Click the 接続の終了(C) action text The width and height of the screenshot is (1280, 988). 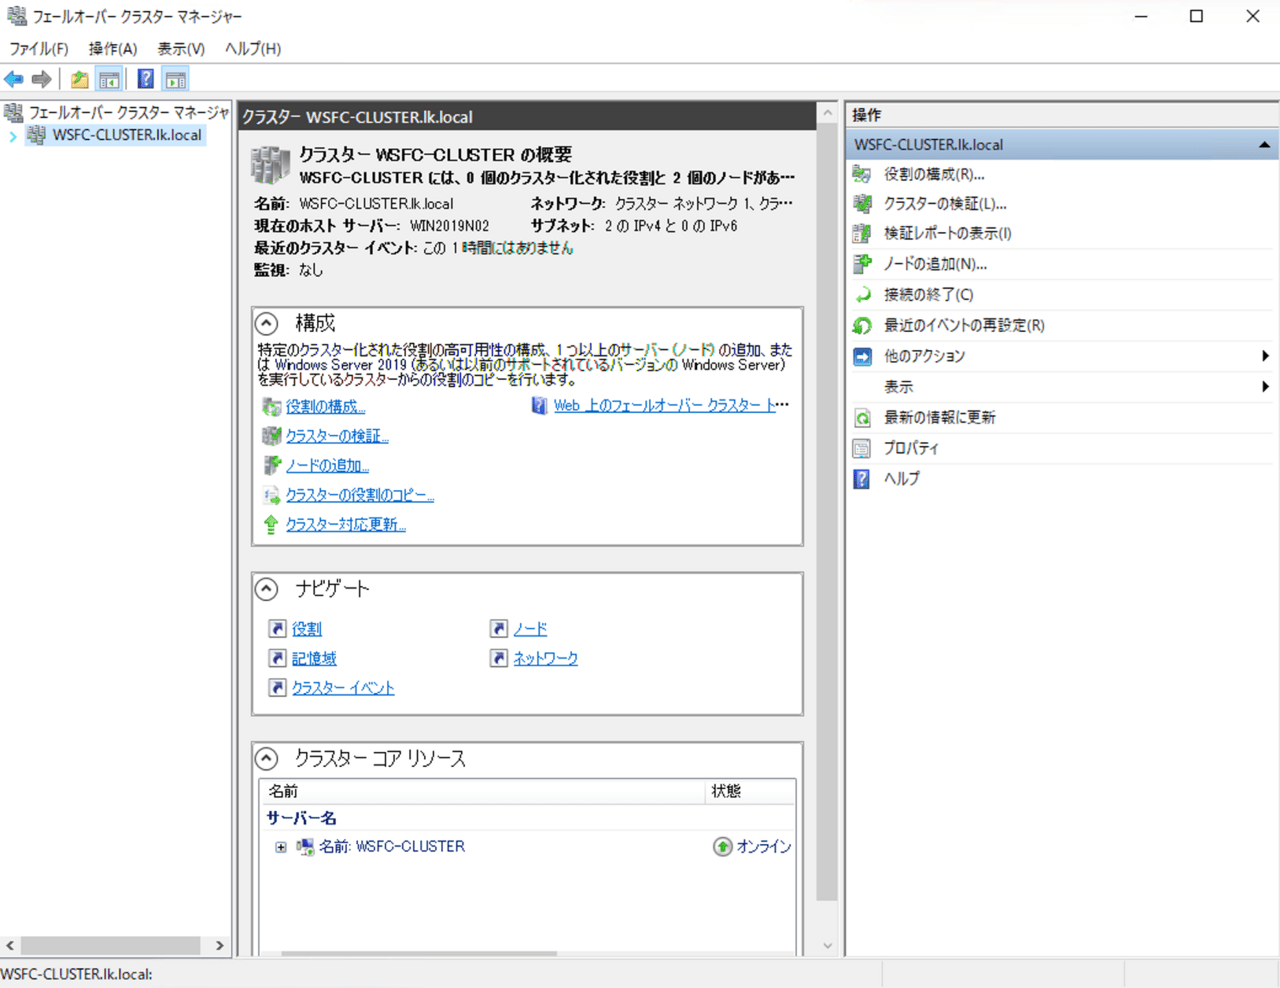point(928,295)
